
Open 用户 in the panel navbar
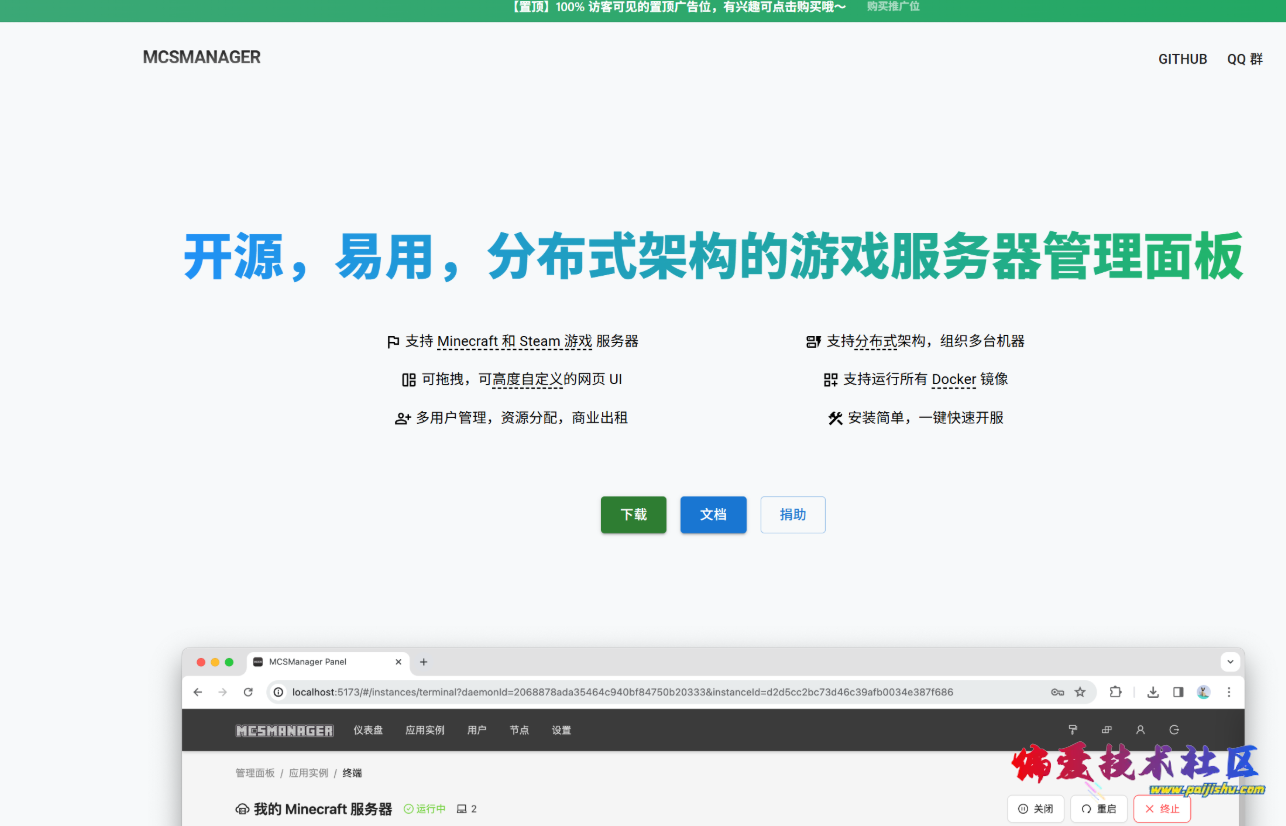point(477,731)
